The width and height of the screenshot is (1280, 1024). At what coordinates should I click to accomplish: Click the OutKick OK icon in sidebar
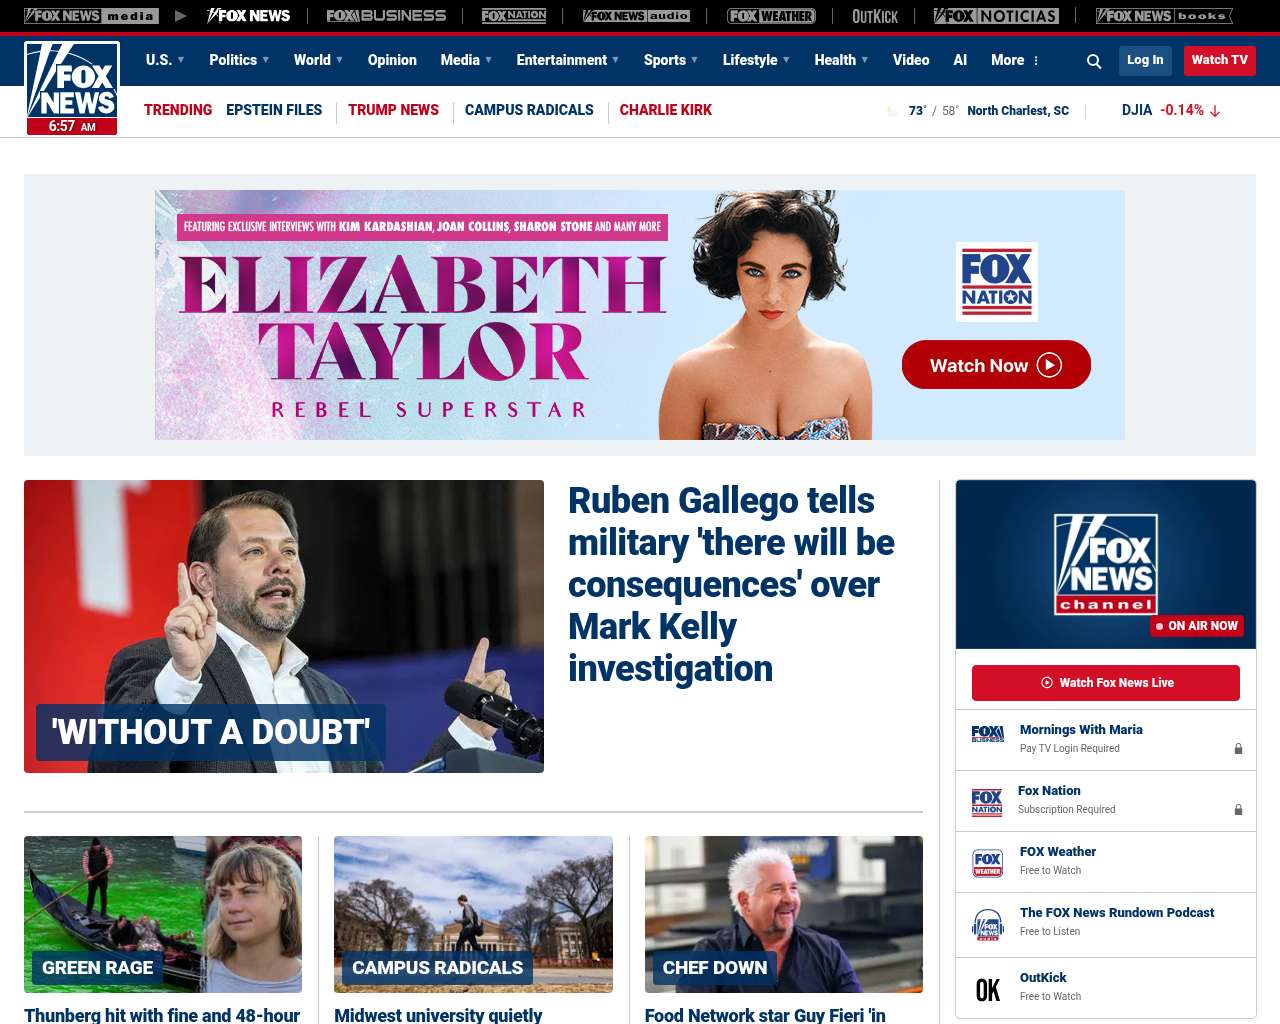(988, 989)
